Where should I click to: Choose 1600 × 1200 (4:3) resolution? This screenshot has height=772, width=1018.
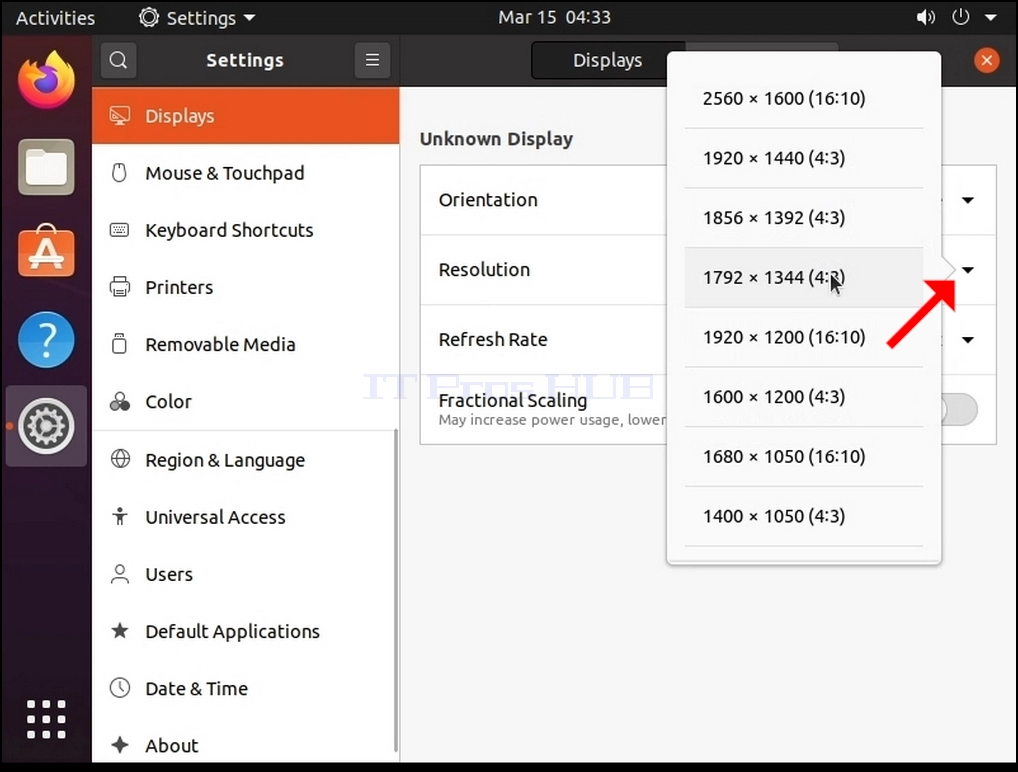point(804,397)
